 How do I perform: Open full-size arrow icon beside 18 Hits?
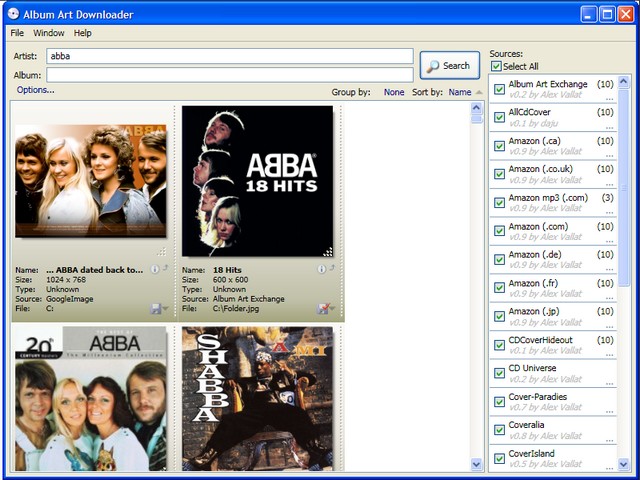(332, 268)
